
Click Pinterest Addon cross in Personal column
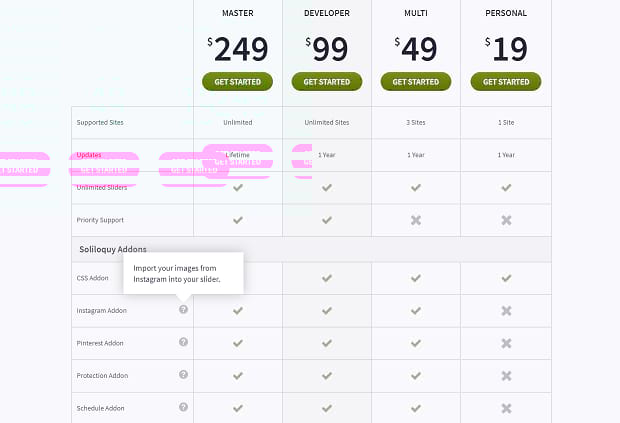(x=506, y=343)
